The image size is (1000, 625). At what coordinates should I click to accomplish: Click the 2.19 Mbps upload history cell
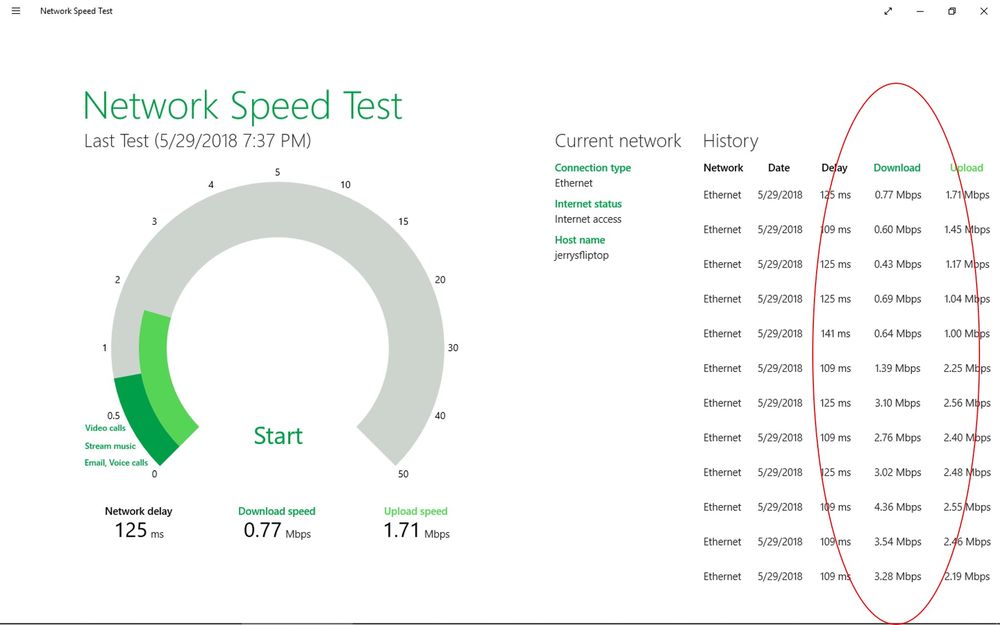point(967,577)
